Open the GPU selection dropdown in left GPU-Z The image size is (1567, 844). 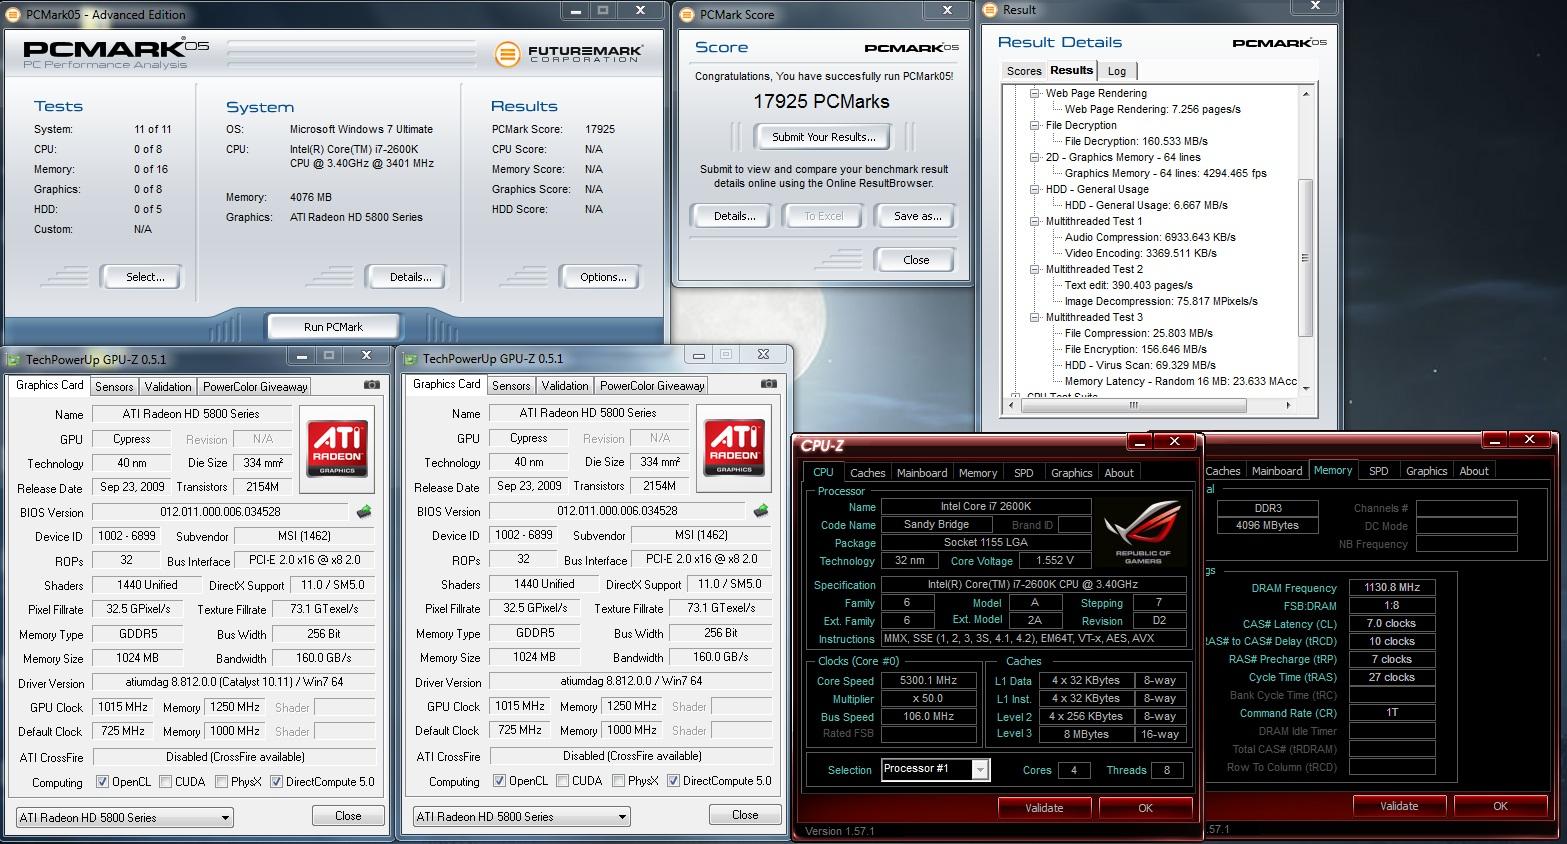[x=125, y=817]
